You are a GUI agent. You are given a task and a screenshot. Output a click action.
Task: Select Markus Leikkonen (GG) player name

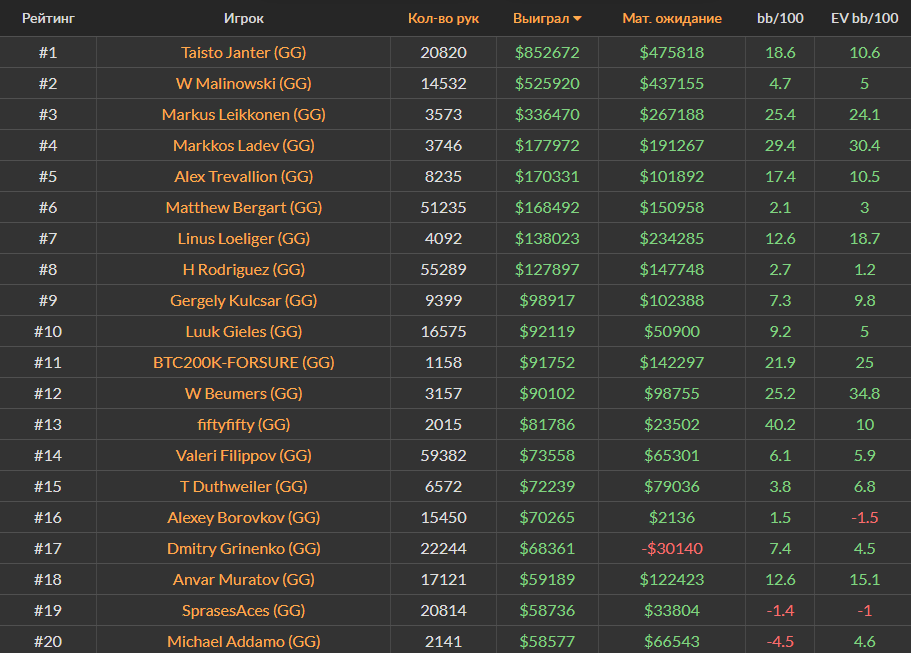pos(243,114)
